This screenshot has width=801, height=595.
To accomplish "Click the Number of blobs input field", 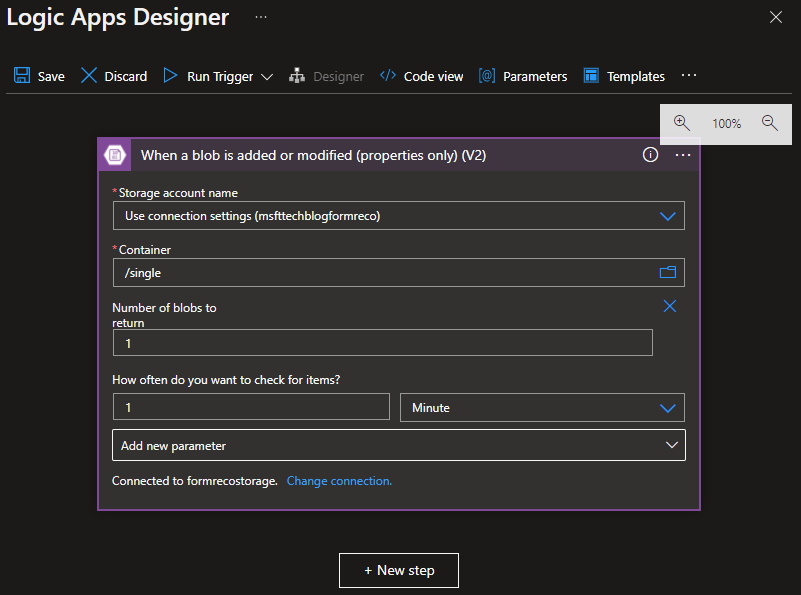I will point(382,343).
